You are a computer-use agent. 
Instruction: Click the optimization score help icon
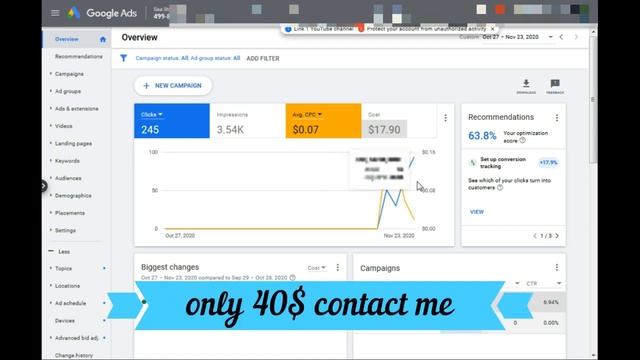[x=522, y=140]
